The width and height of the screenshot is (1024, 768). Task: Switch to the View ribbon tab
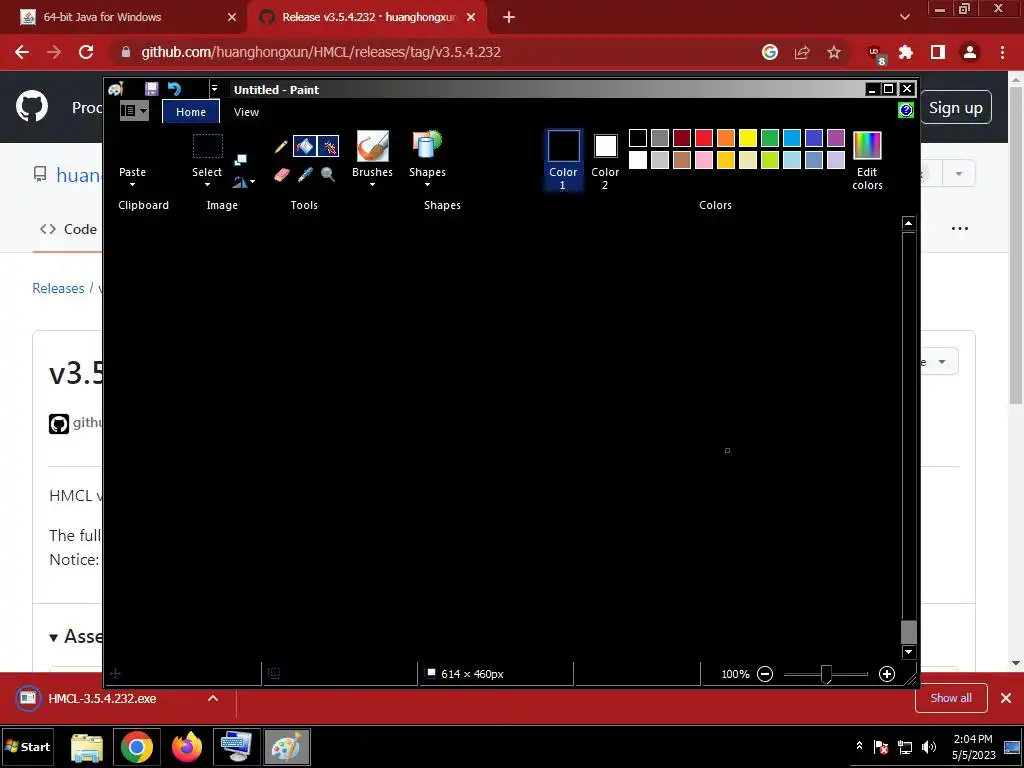click(246, 112)
